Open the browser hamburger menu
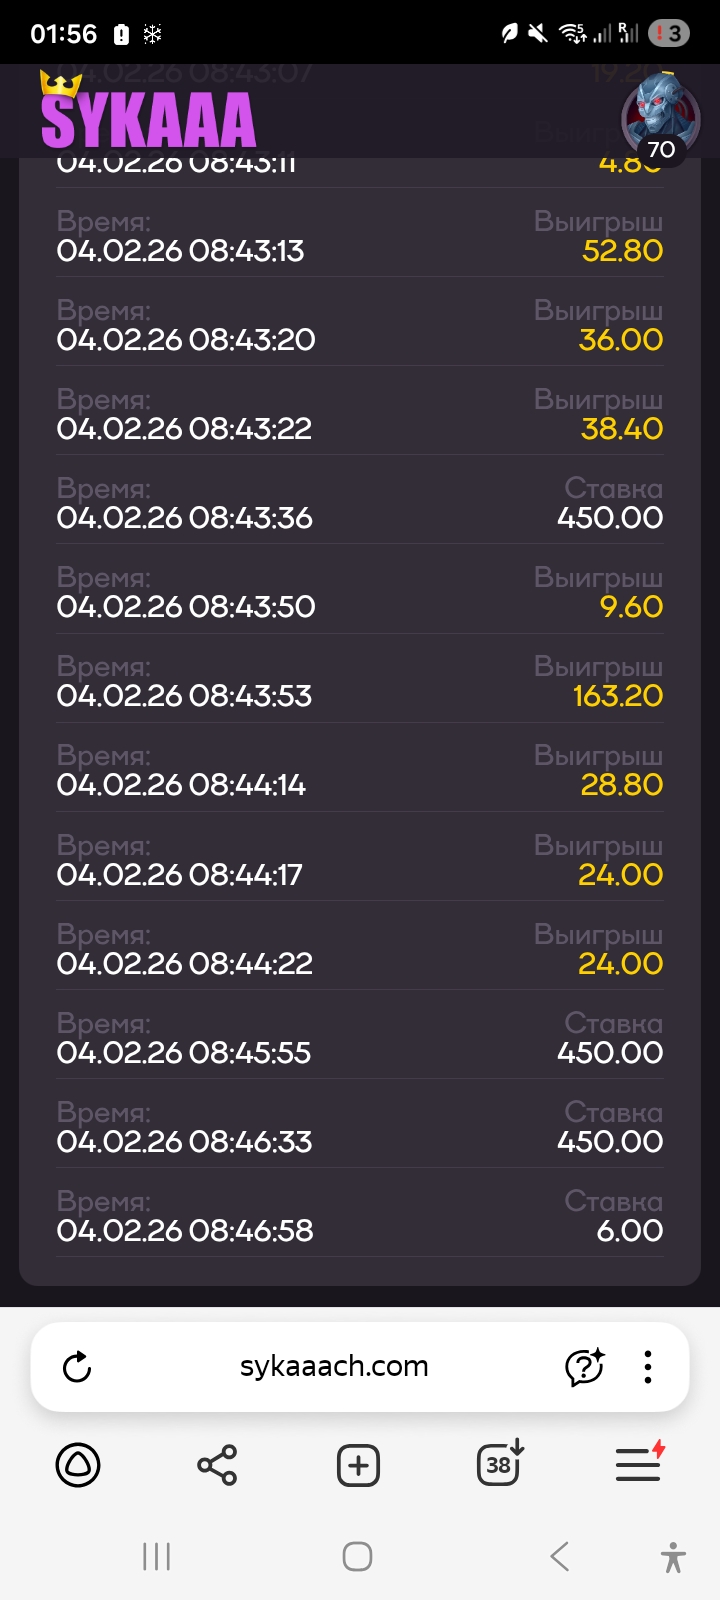 click(x=640, y=1465)
